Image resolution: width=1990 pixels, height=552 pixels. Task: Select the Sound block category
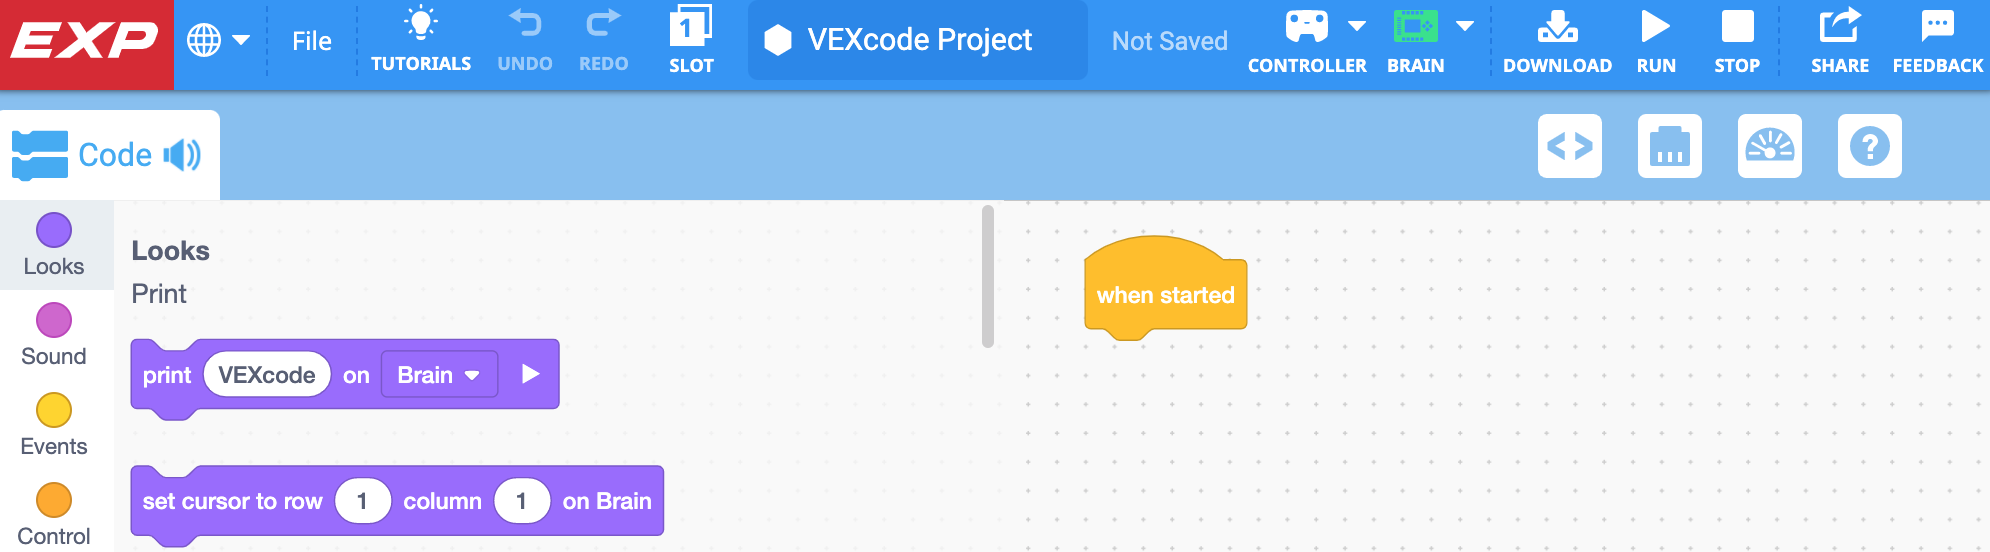(x=54, y=335)
